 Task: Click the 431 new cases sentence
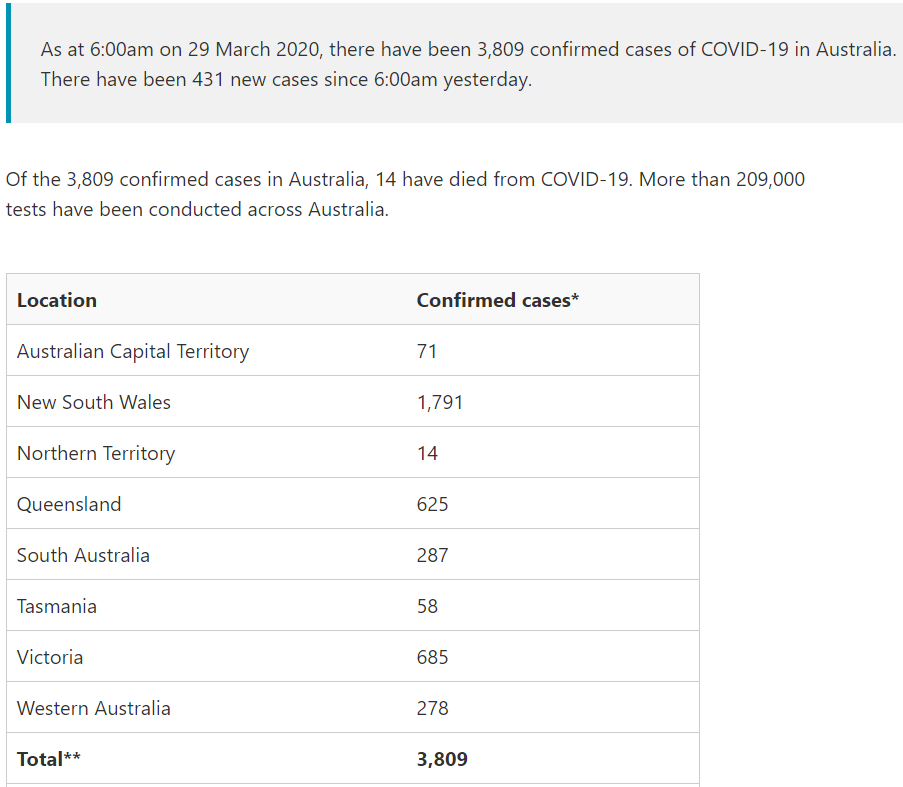286,79
